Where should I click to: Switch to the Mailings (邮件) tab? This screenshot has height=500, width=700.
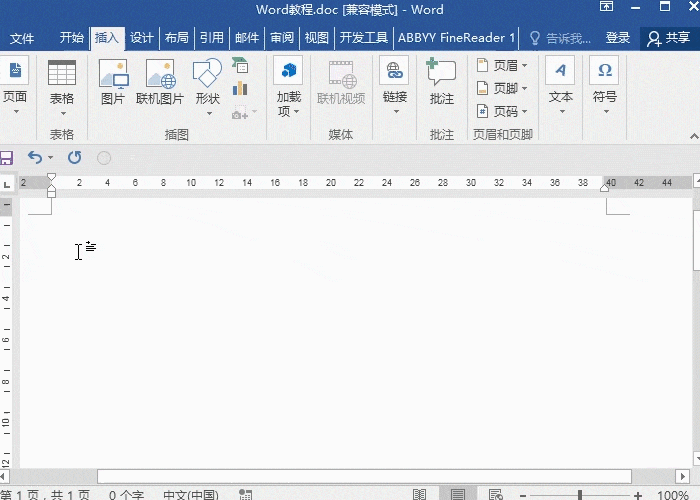click(x=247, y=38)
